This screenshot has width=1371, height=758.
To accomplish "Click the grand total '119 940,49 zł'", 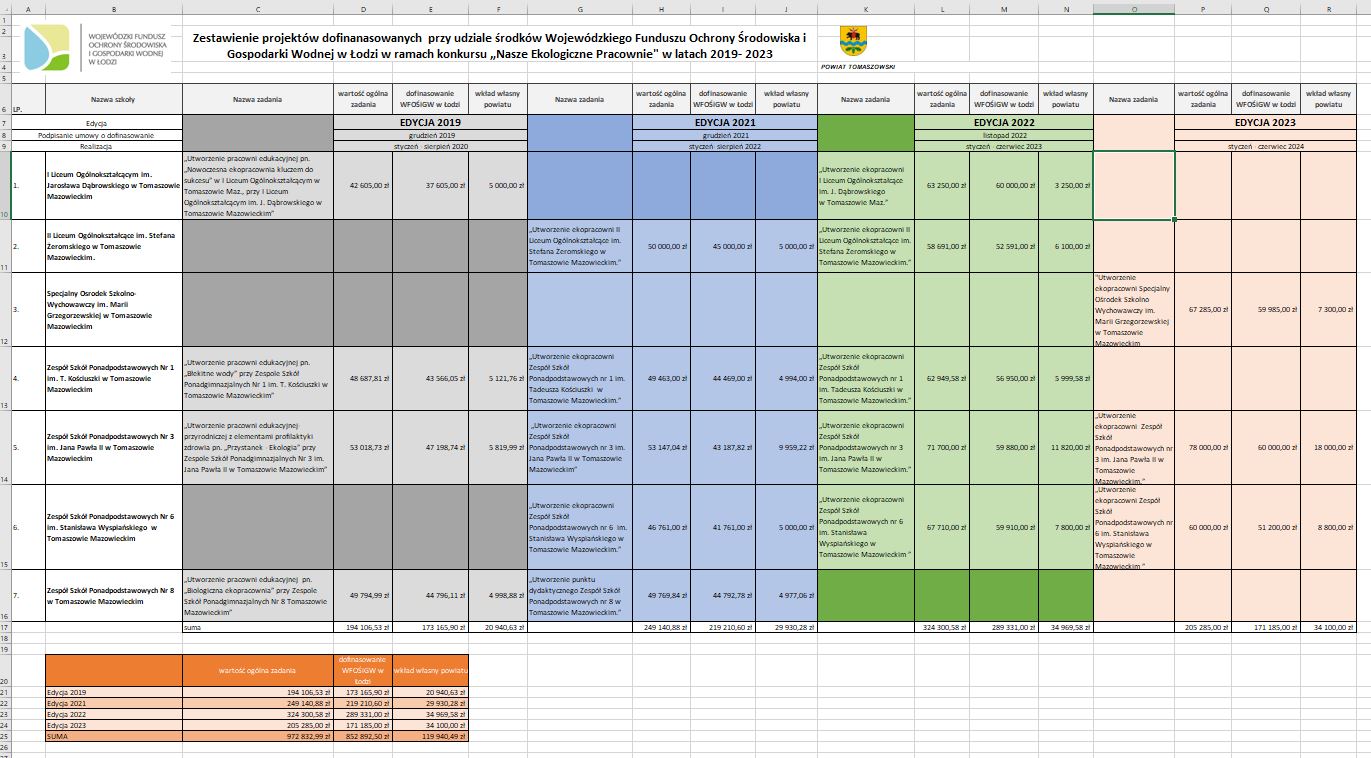I will (x=430, y=736).
